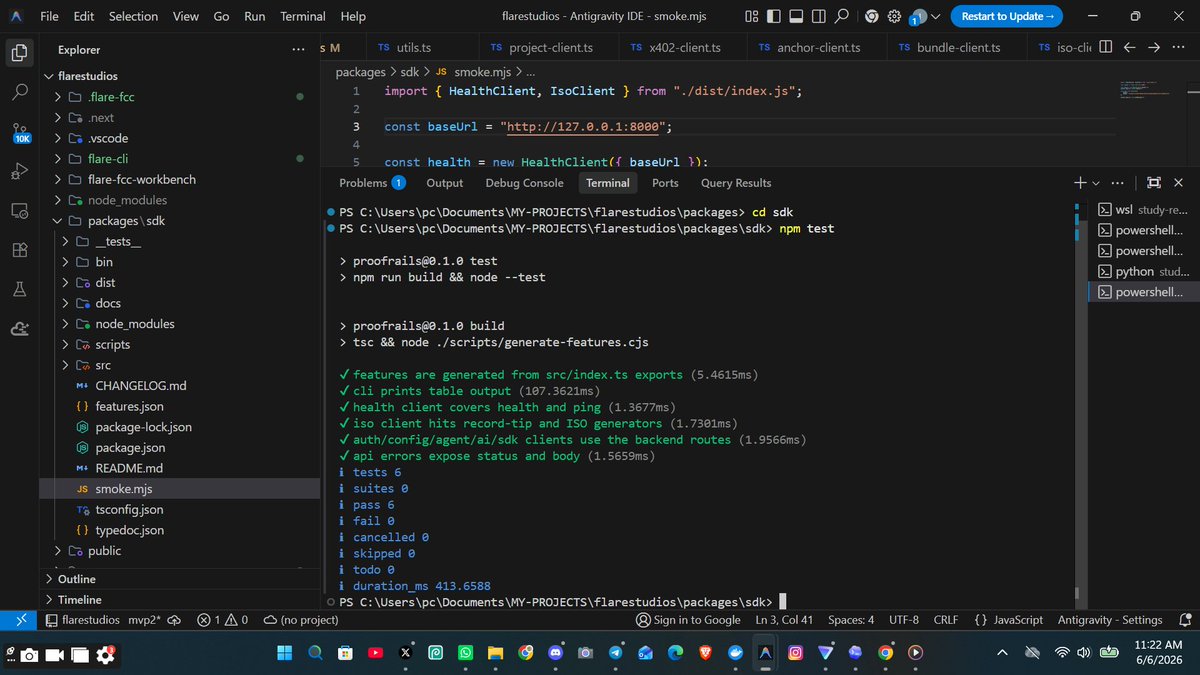Open editor More Actions menu
The height and width of the screenshot is (675, 1200).
click(1178, 47)
